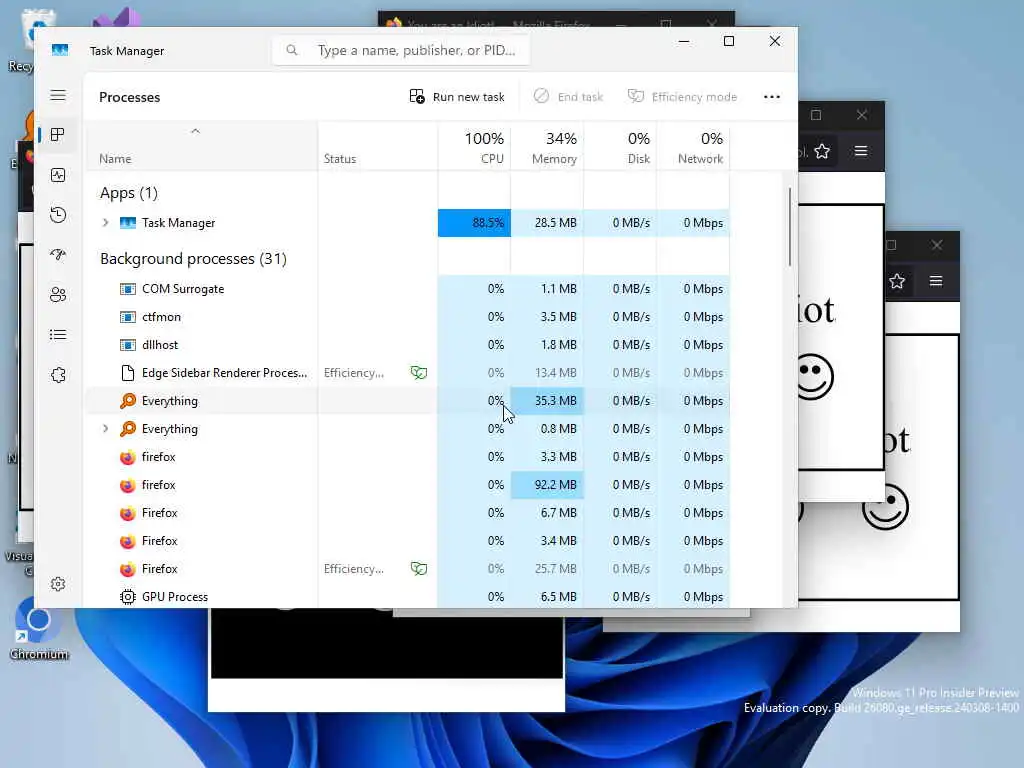1024x768 pixels.
Task: Open the Users sidebar icon
Action: click(x=58, y=295)
